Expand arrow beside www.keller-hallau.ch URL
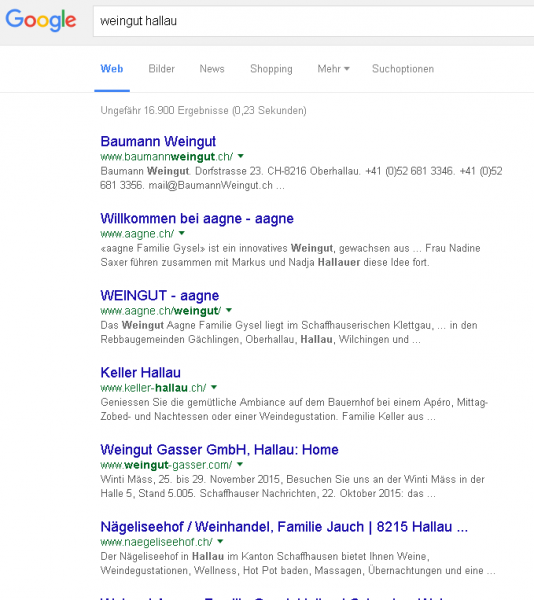Image resolution: width=534 pixels, height=600 pixels. coord(214,387)
